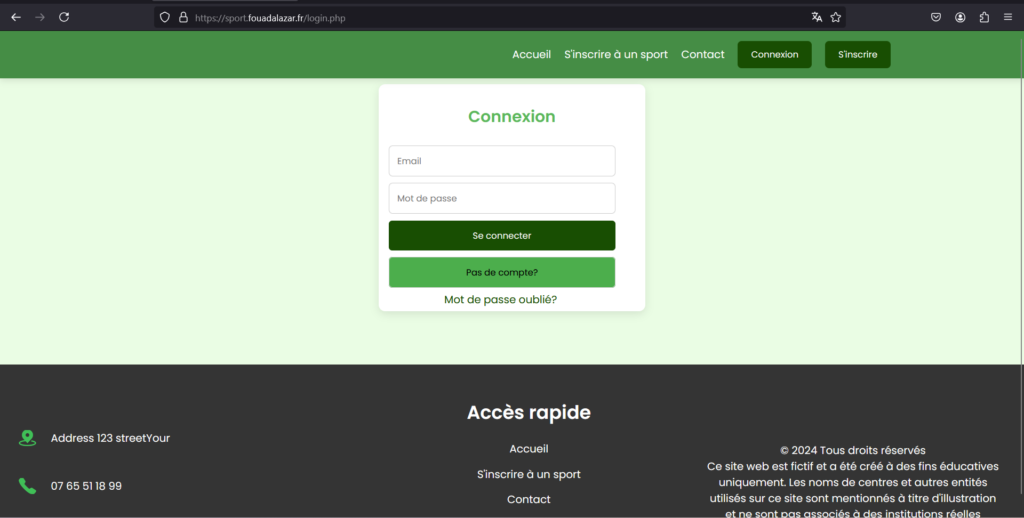Open the extensions puzzle icon
This screenshot has height=518, width=1024.
984,17
